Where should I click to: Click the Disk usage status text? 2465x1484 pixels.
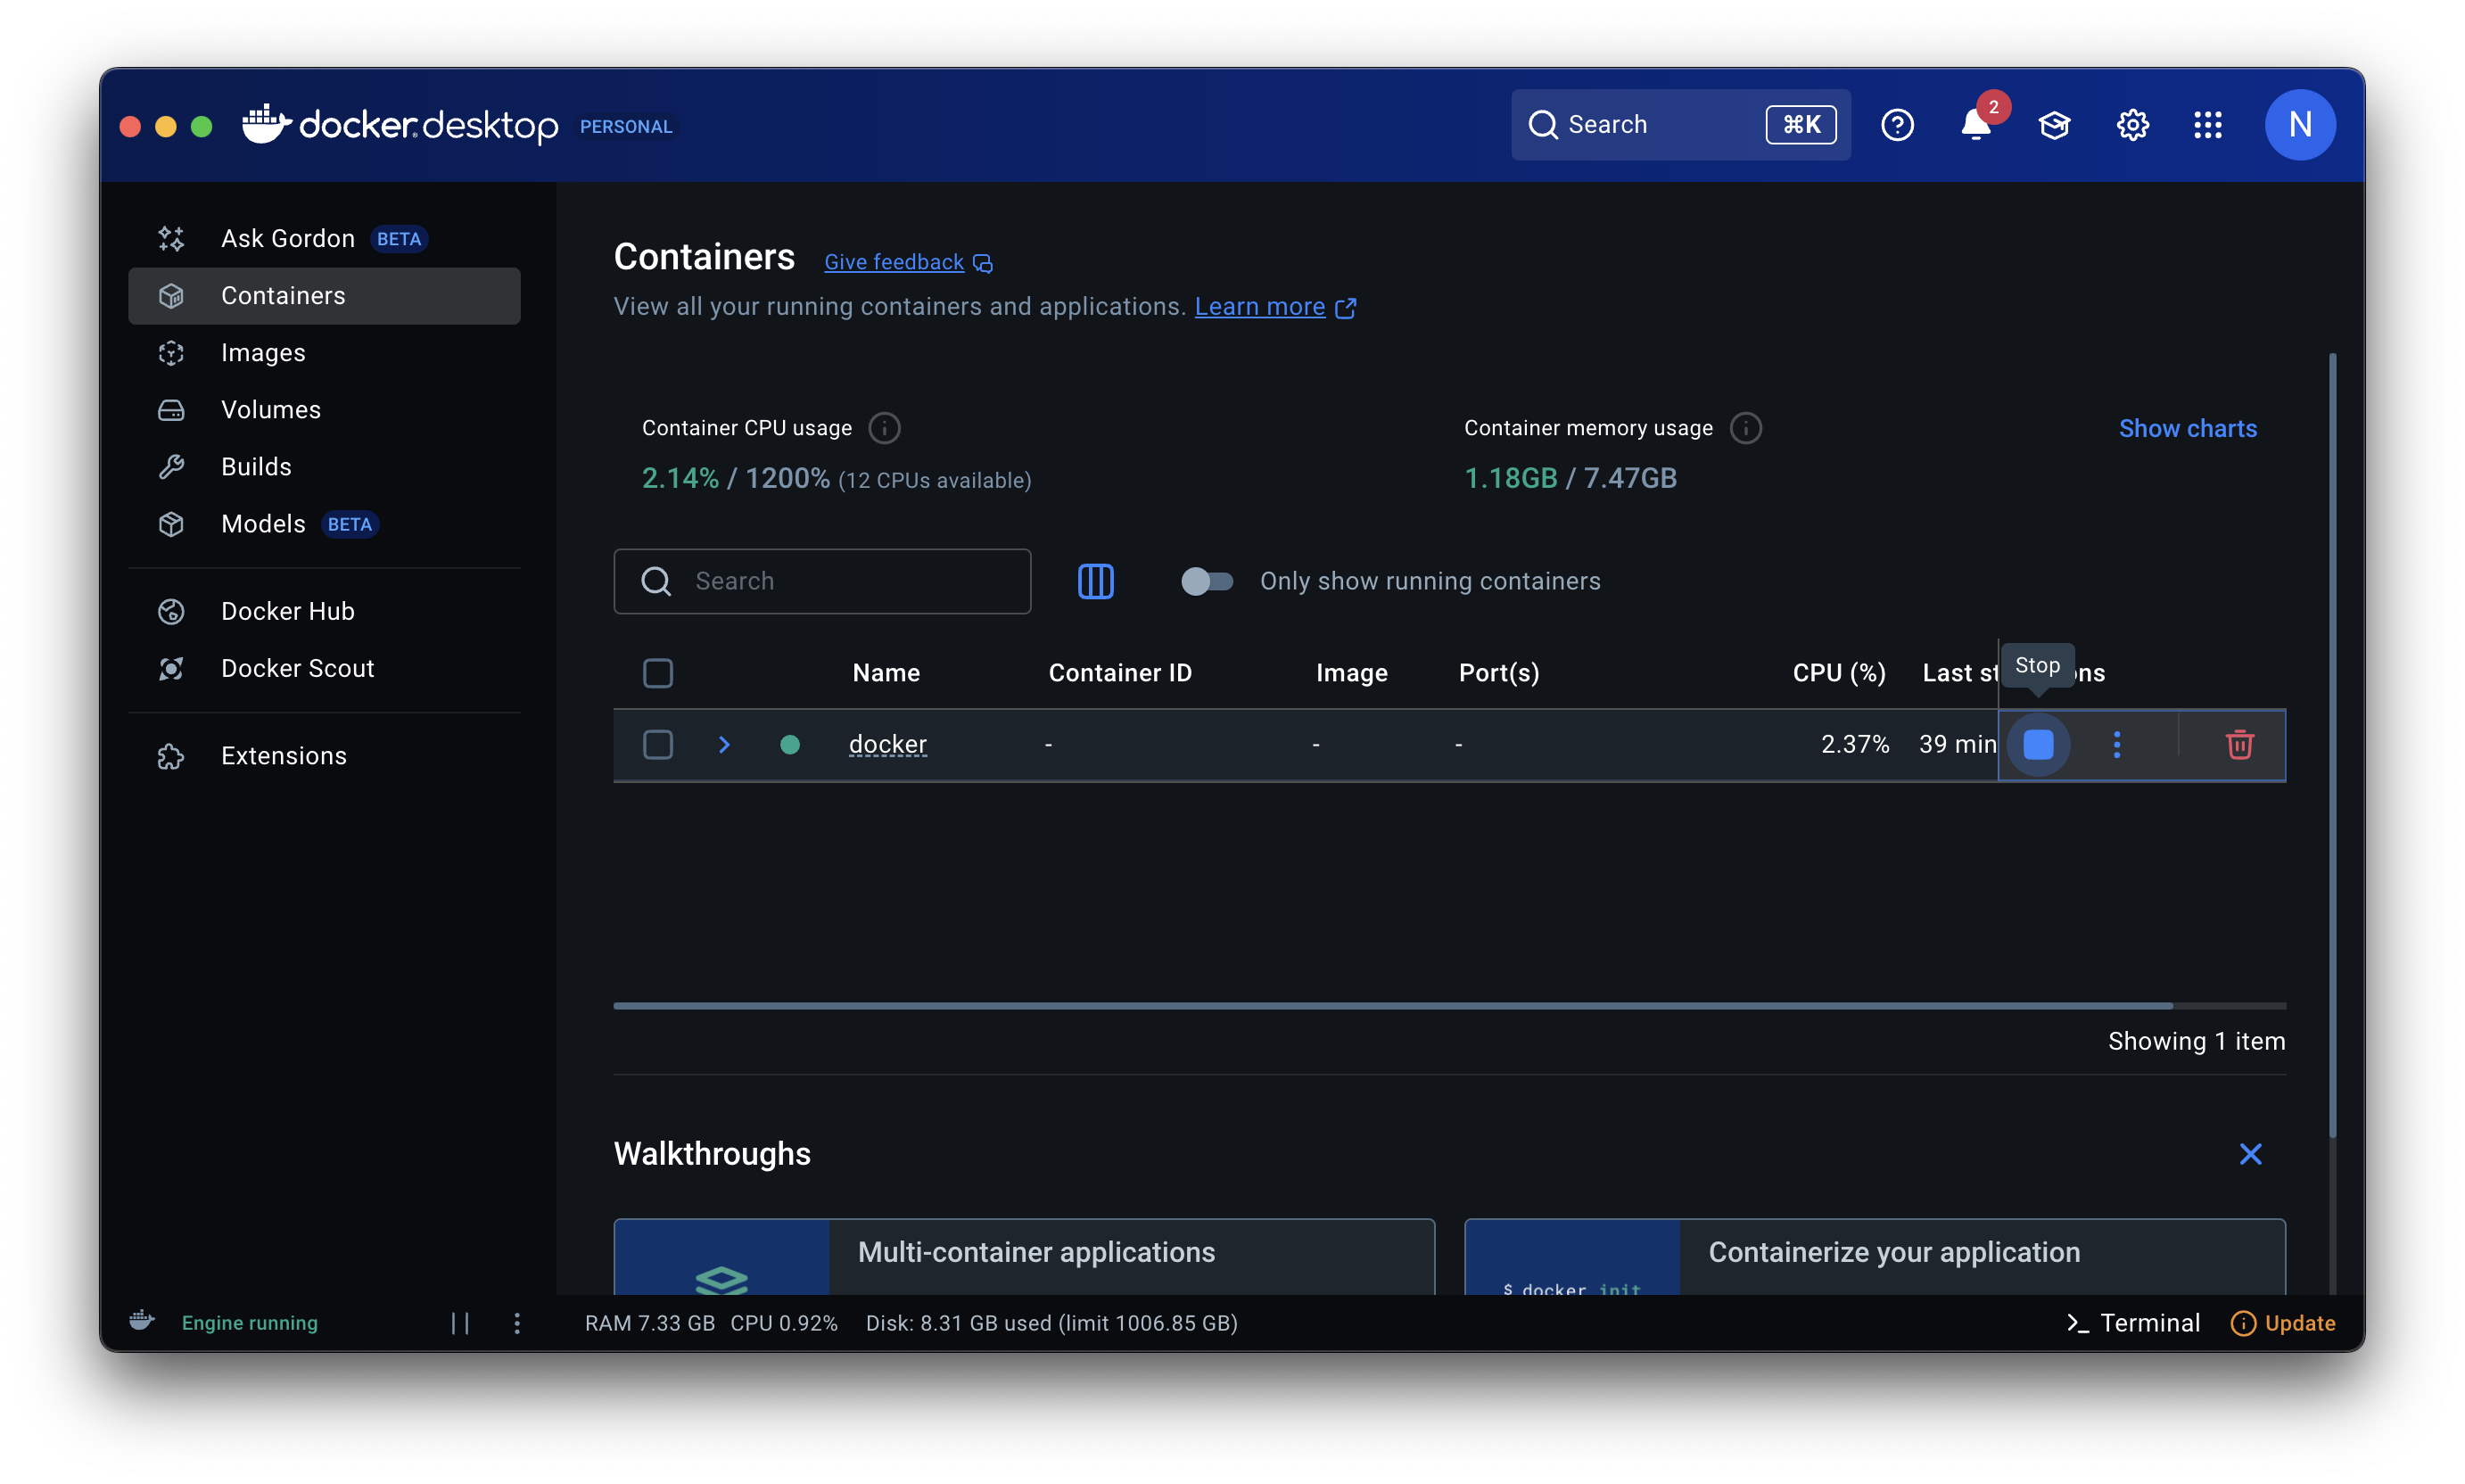tap(1051, 1323)
